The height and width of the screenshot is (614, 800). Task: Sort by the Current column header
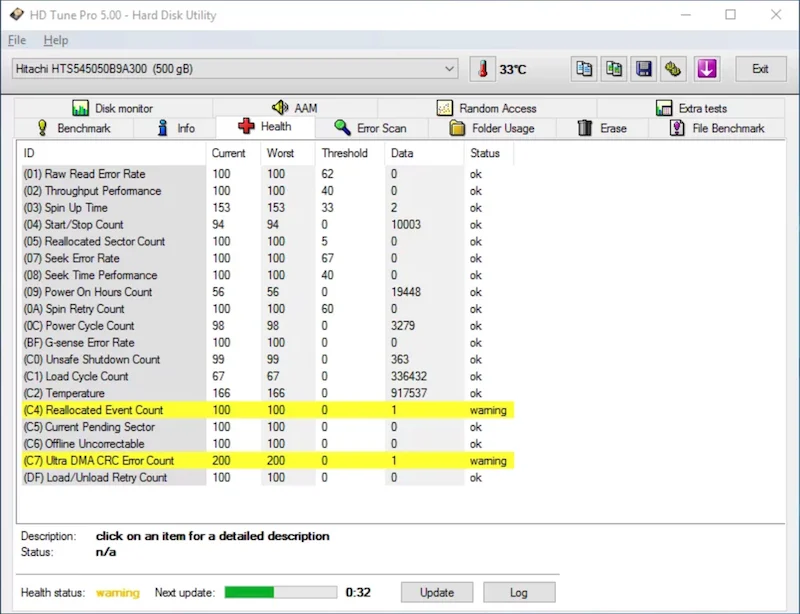click(233, 153)
